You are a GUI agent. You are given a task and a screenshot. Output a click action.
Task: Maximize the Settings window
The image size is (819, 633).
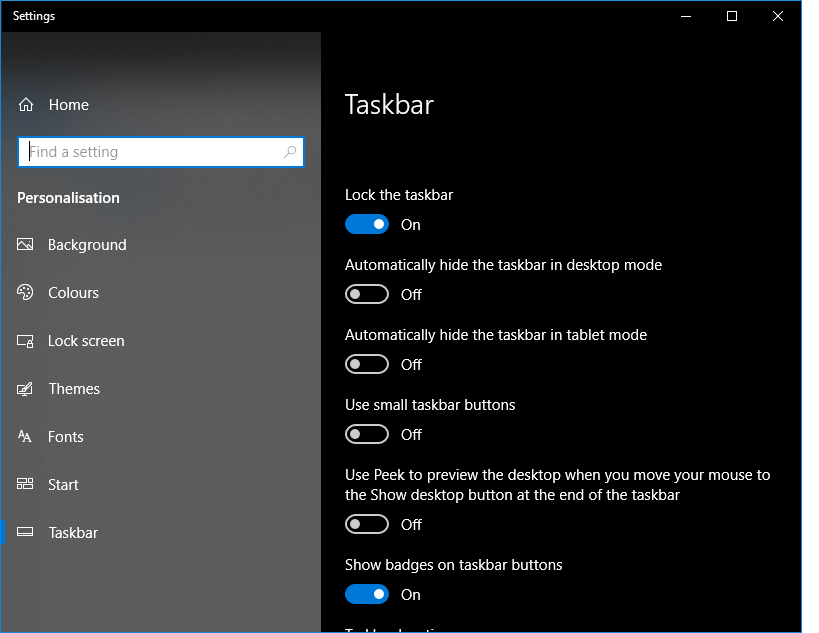click(732, 16)
